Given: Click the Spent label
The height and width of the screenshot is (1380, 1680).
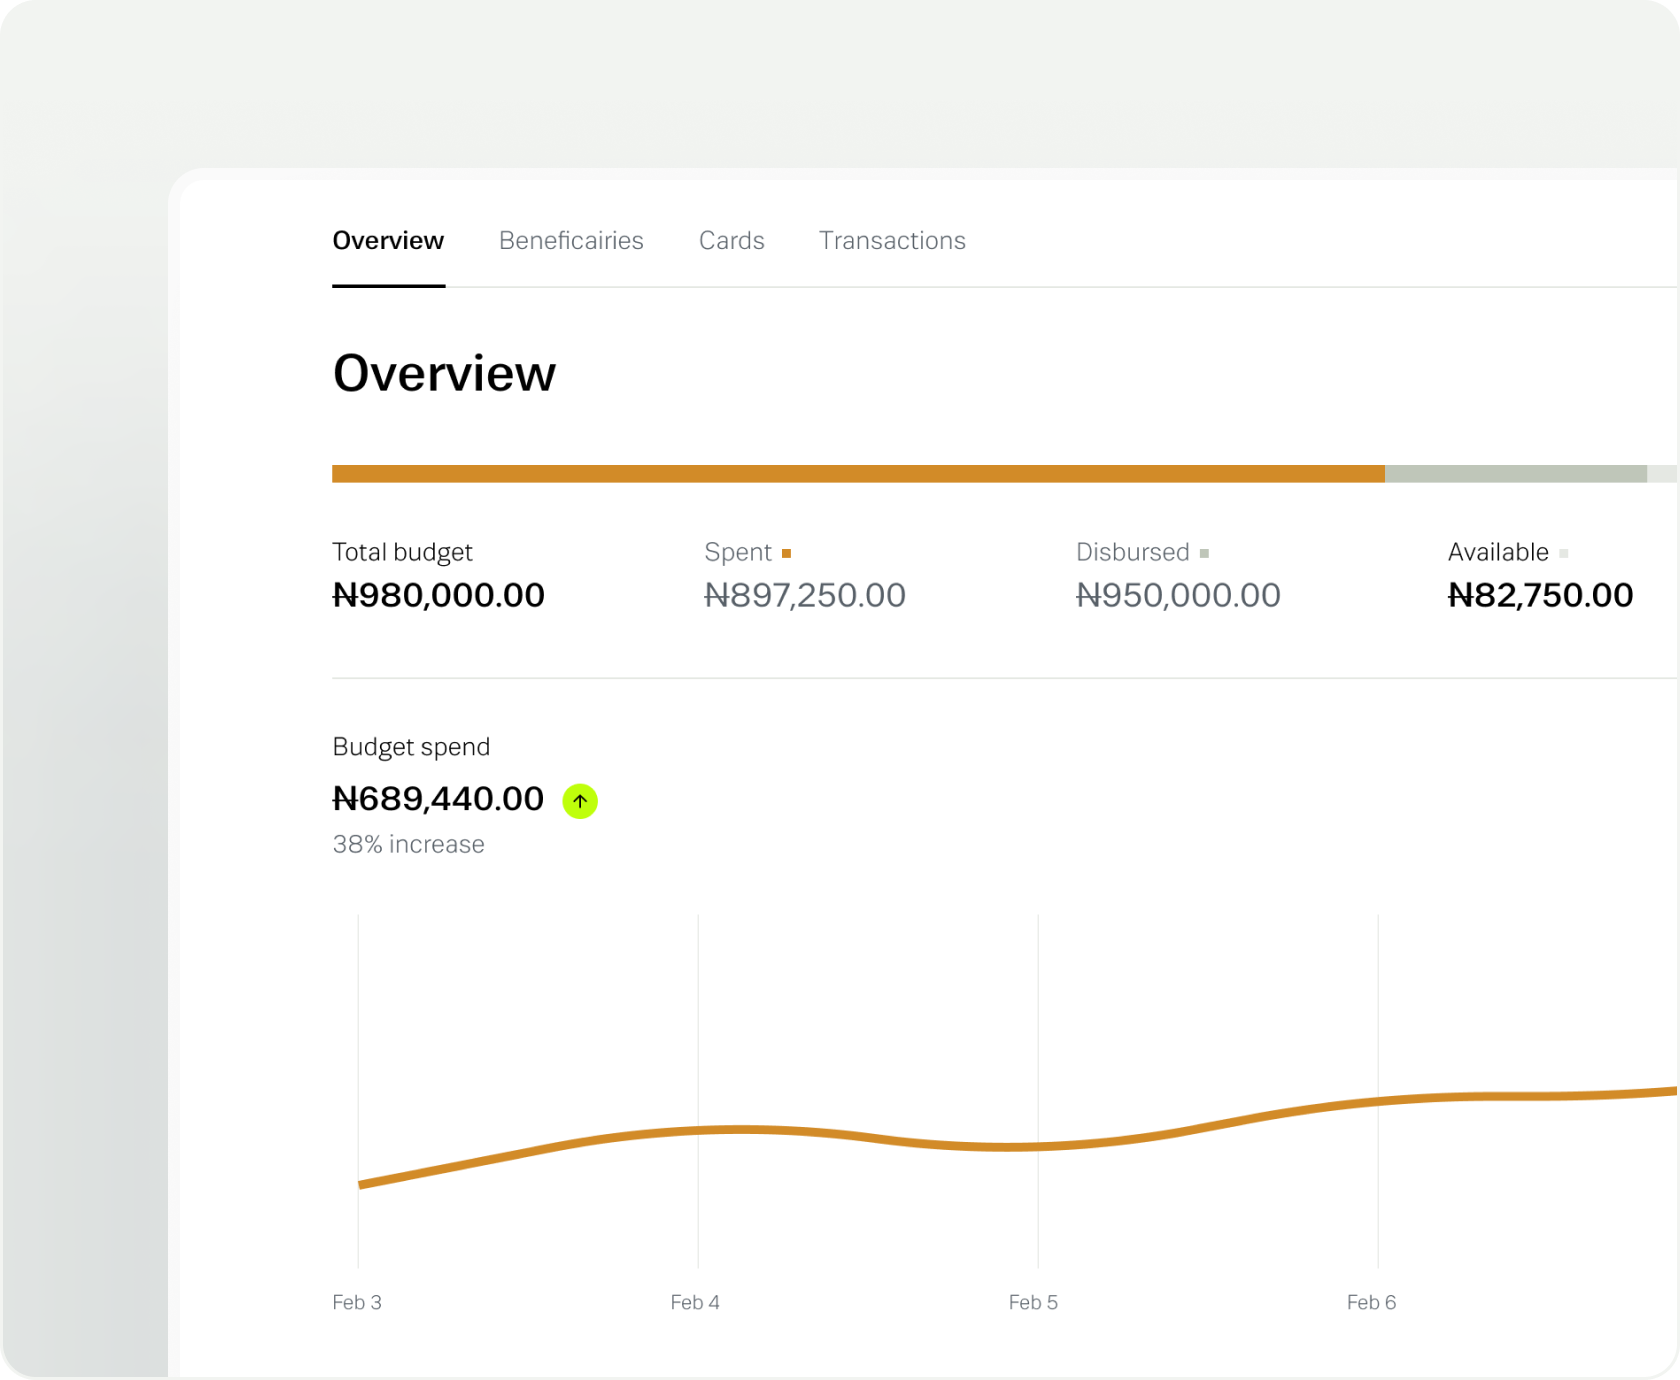Looking at the screenshot, I should [738, 553].
